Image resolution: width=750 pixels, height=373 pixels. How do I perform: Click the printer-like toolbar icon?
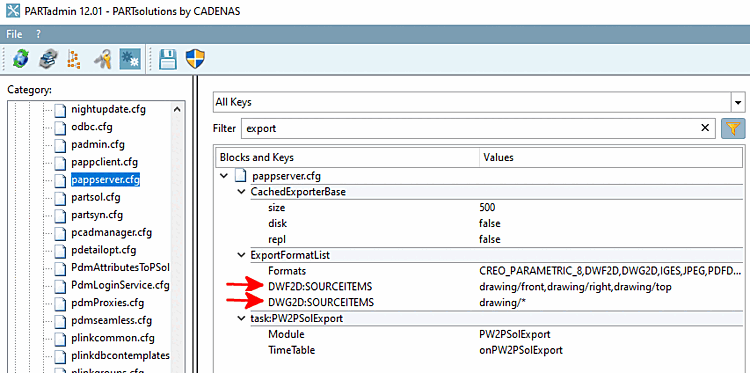[48, 59]
